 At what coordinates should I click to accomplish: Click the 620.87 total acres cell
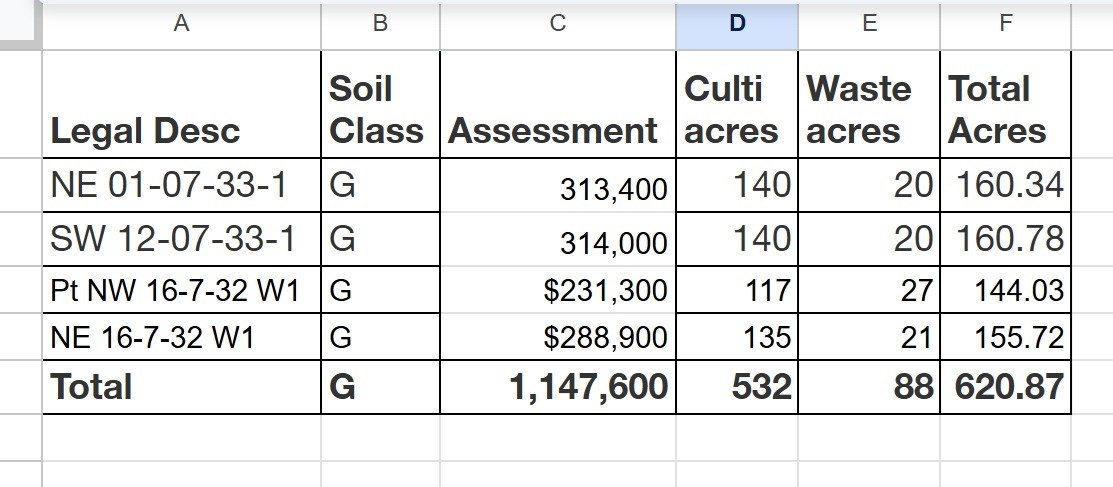(1005, 387)
